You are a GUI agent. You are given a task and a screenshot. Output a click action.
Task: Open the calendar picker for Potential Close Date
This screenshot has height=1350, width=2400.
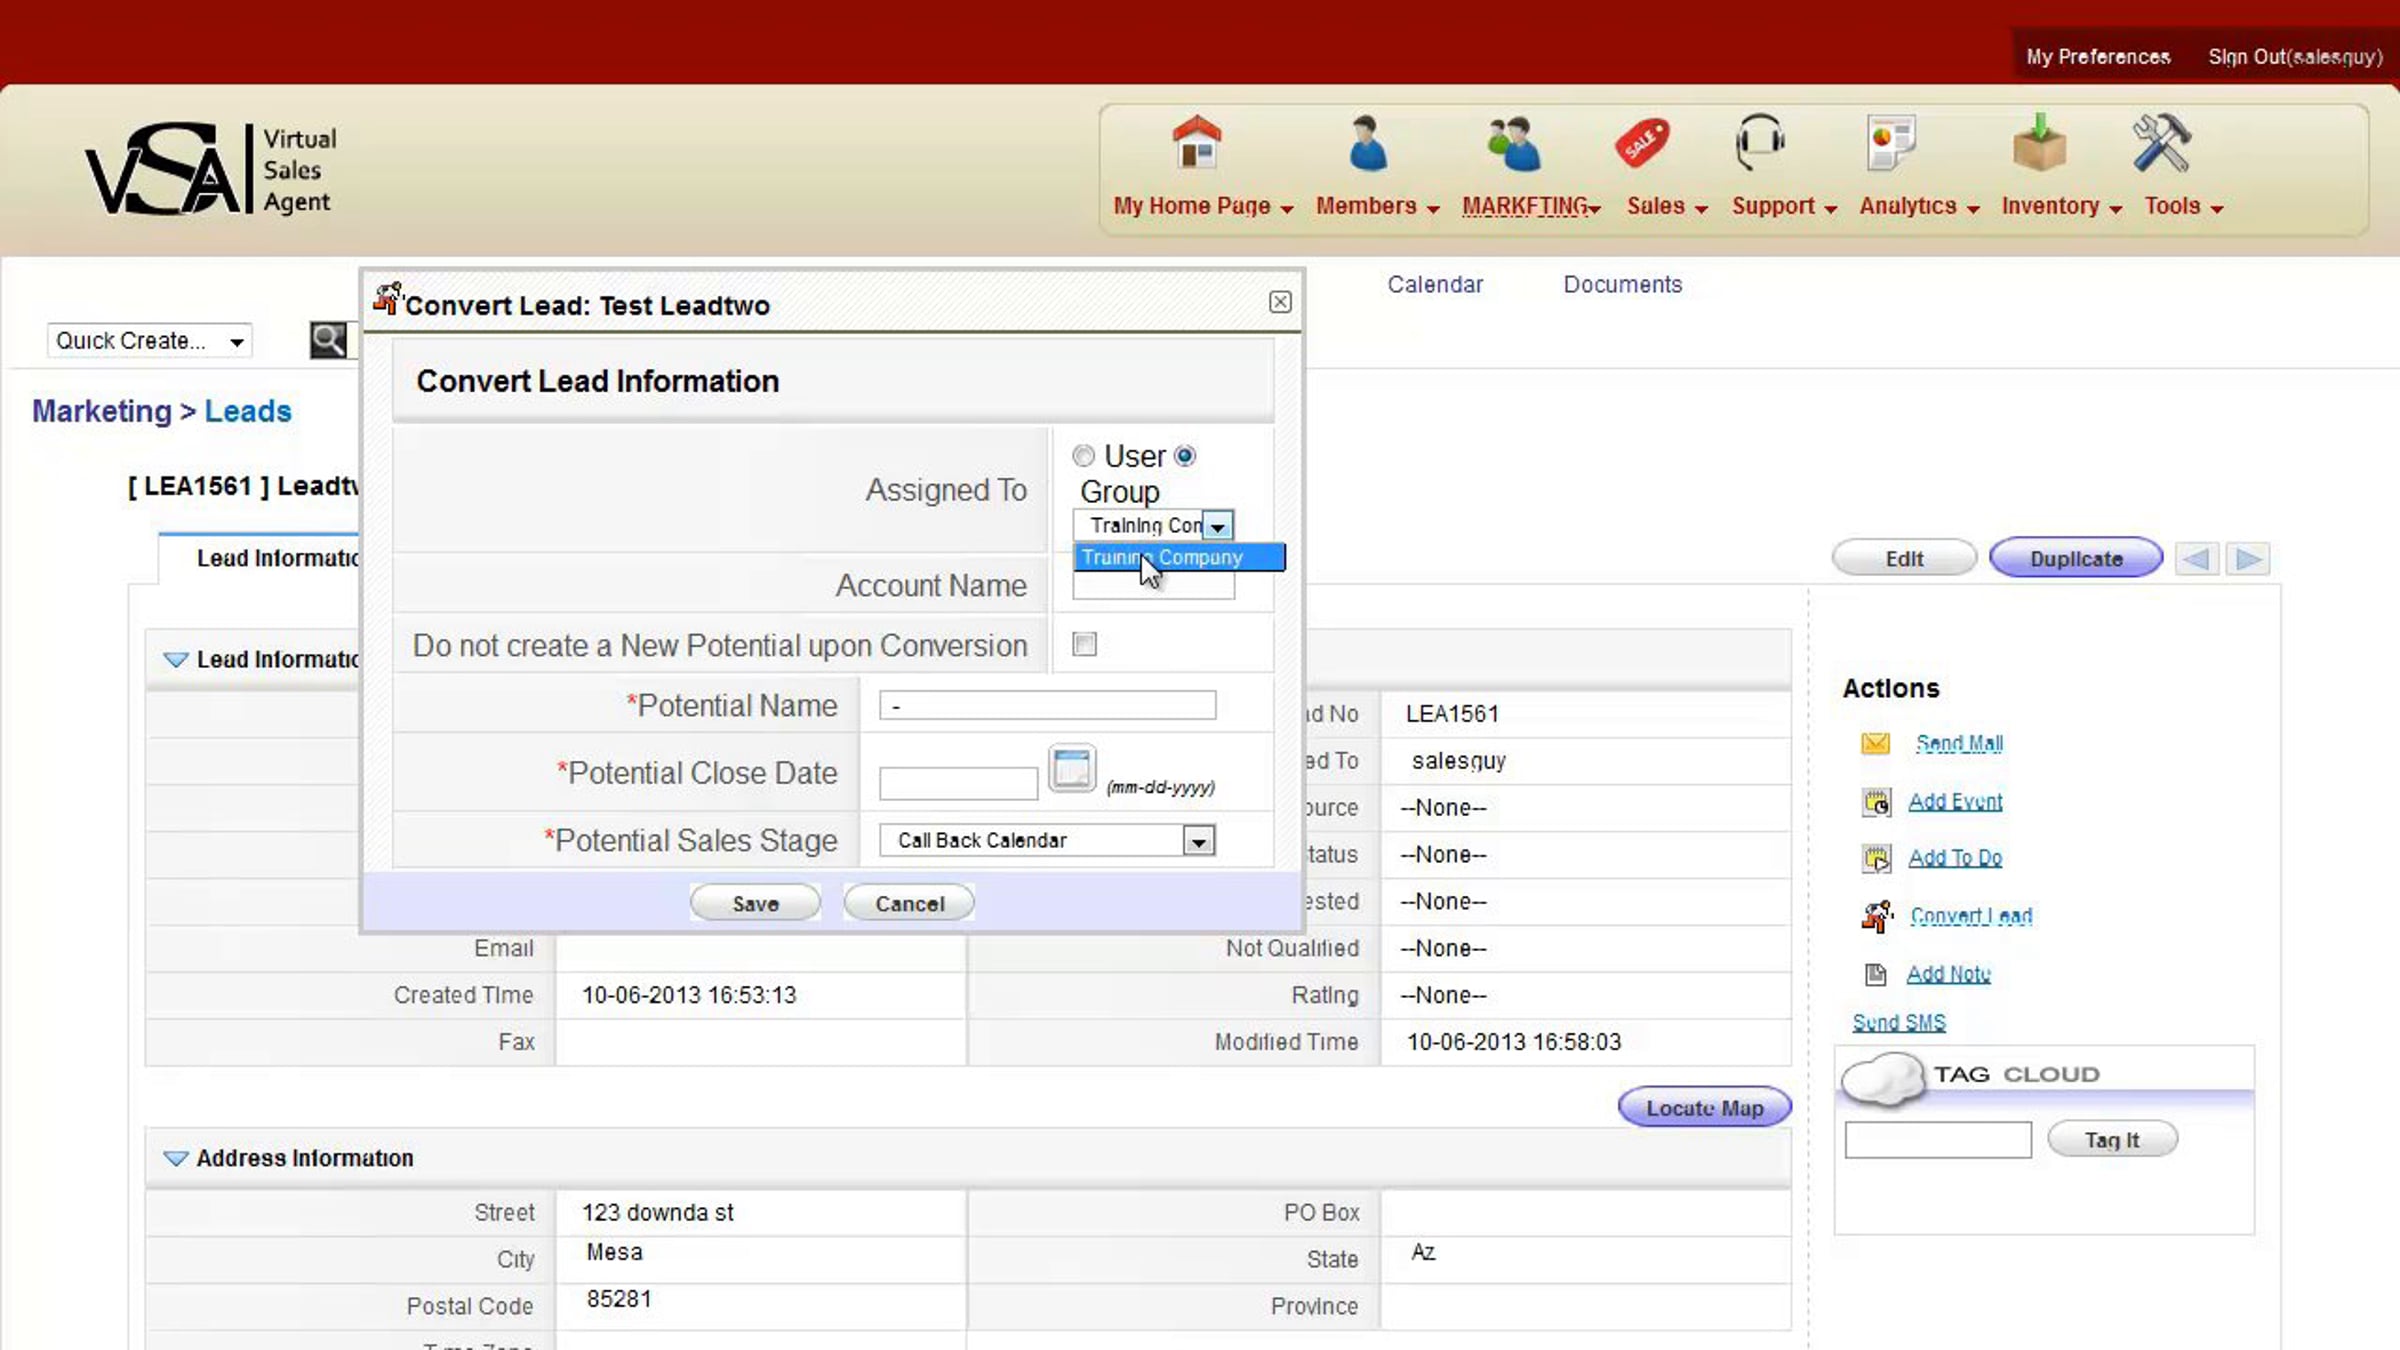(1071, 769)
